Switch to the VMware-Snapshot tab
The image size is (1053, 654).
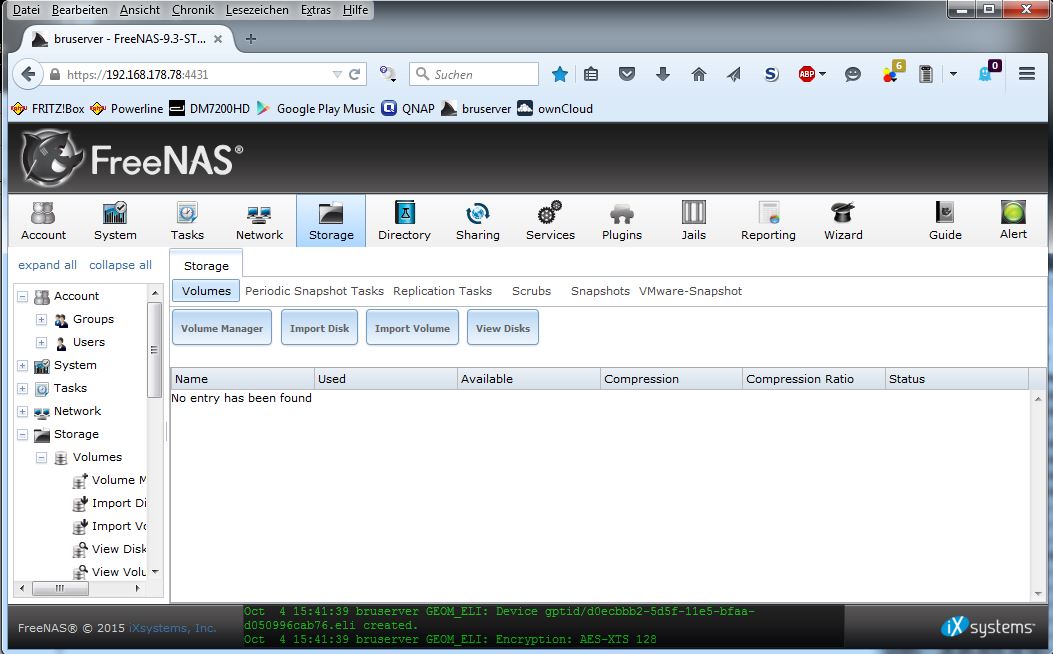coord(690,291)
